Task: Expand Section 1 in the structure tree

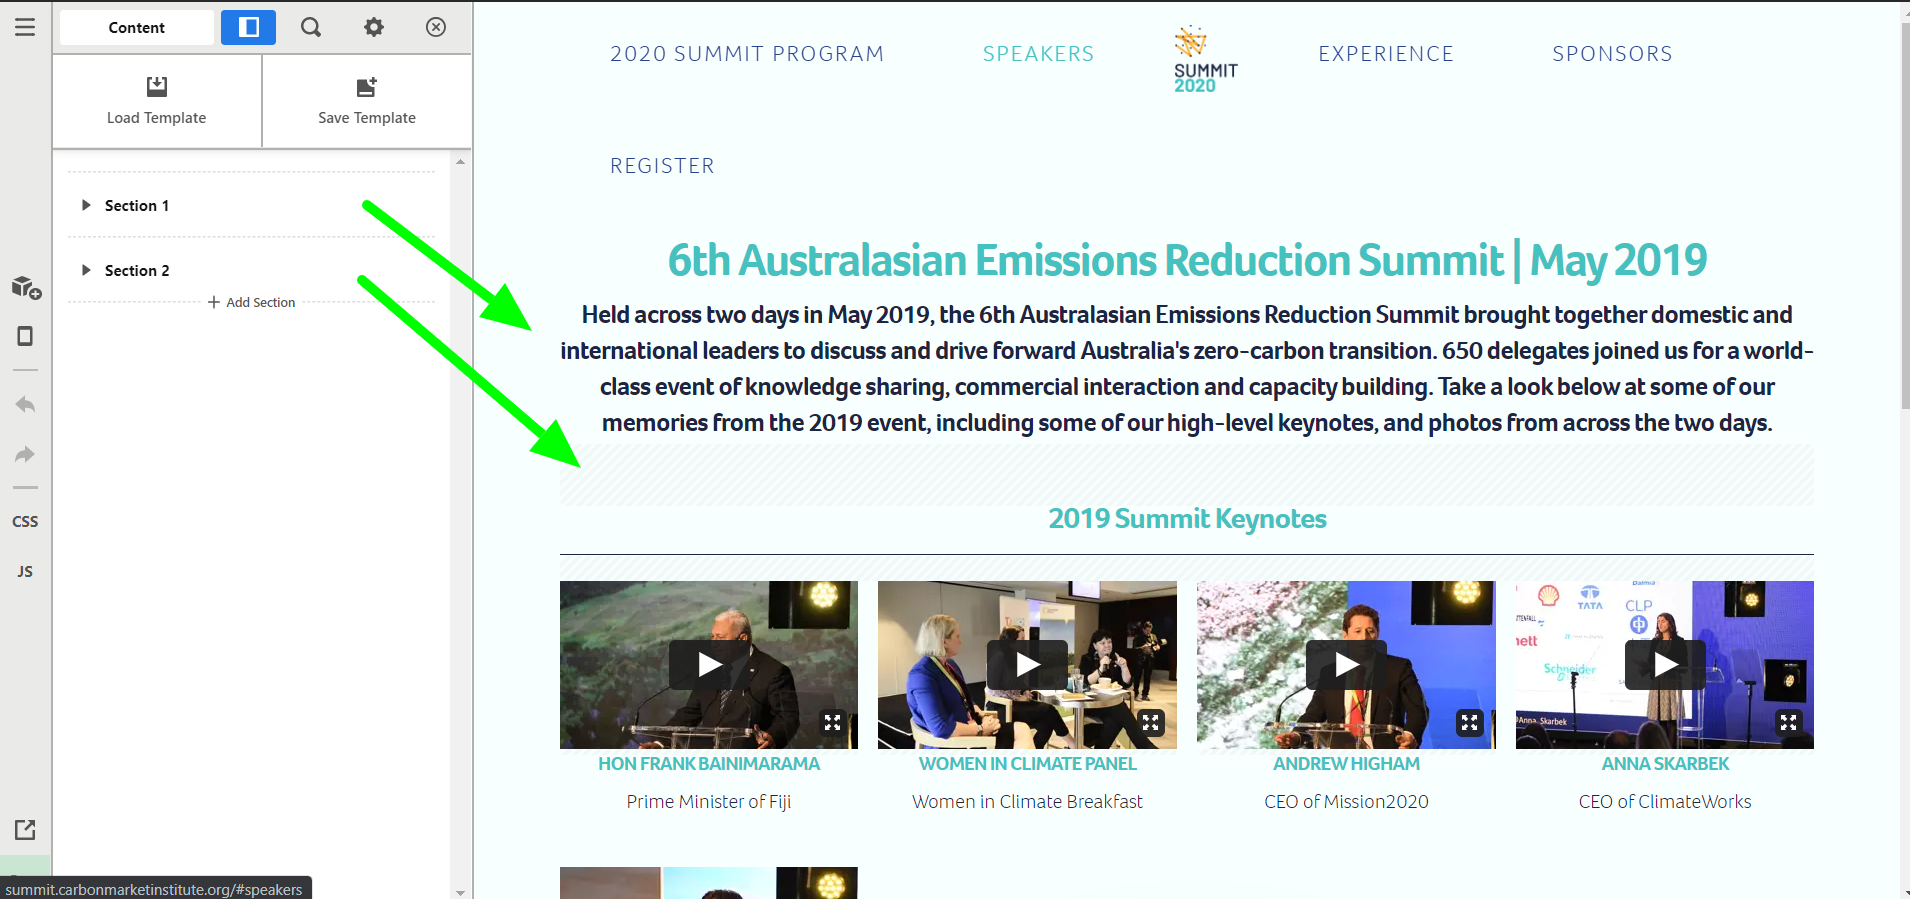Action: click(86, 205)
